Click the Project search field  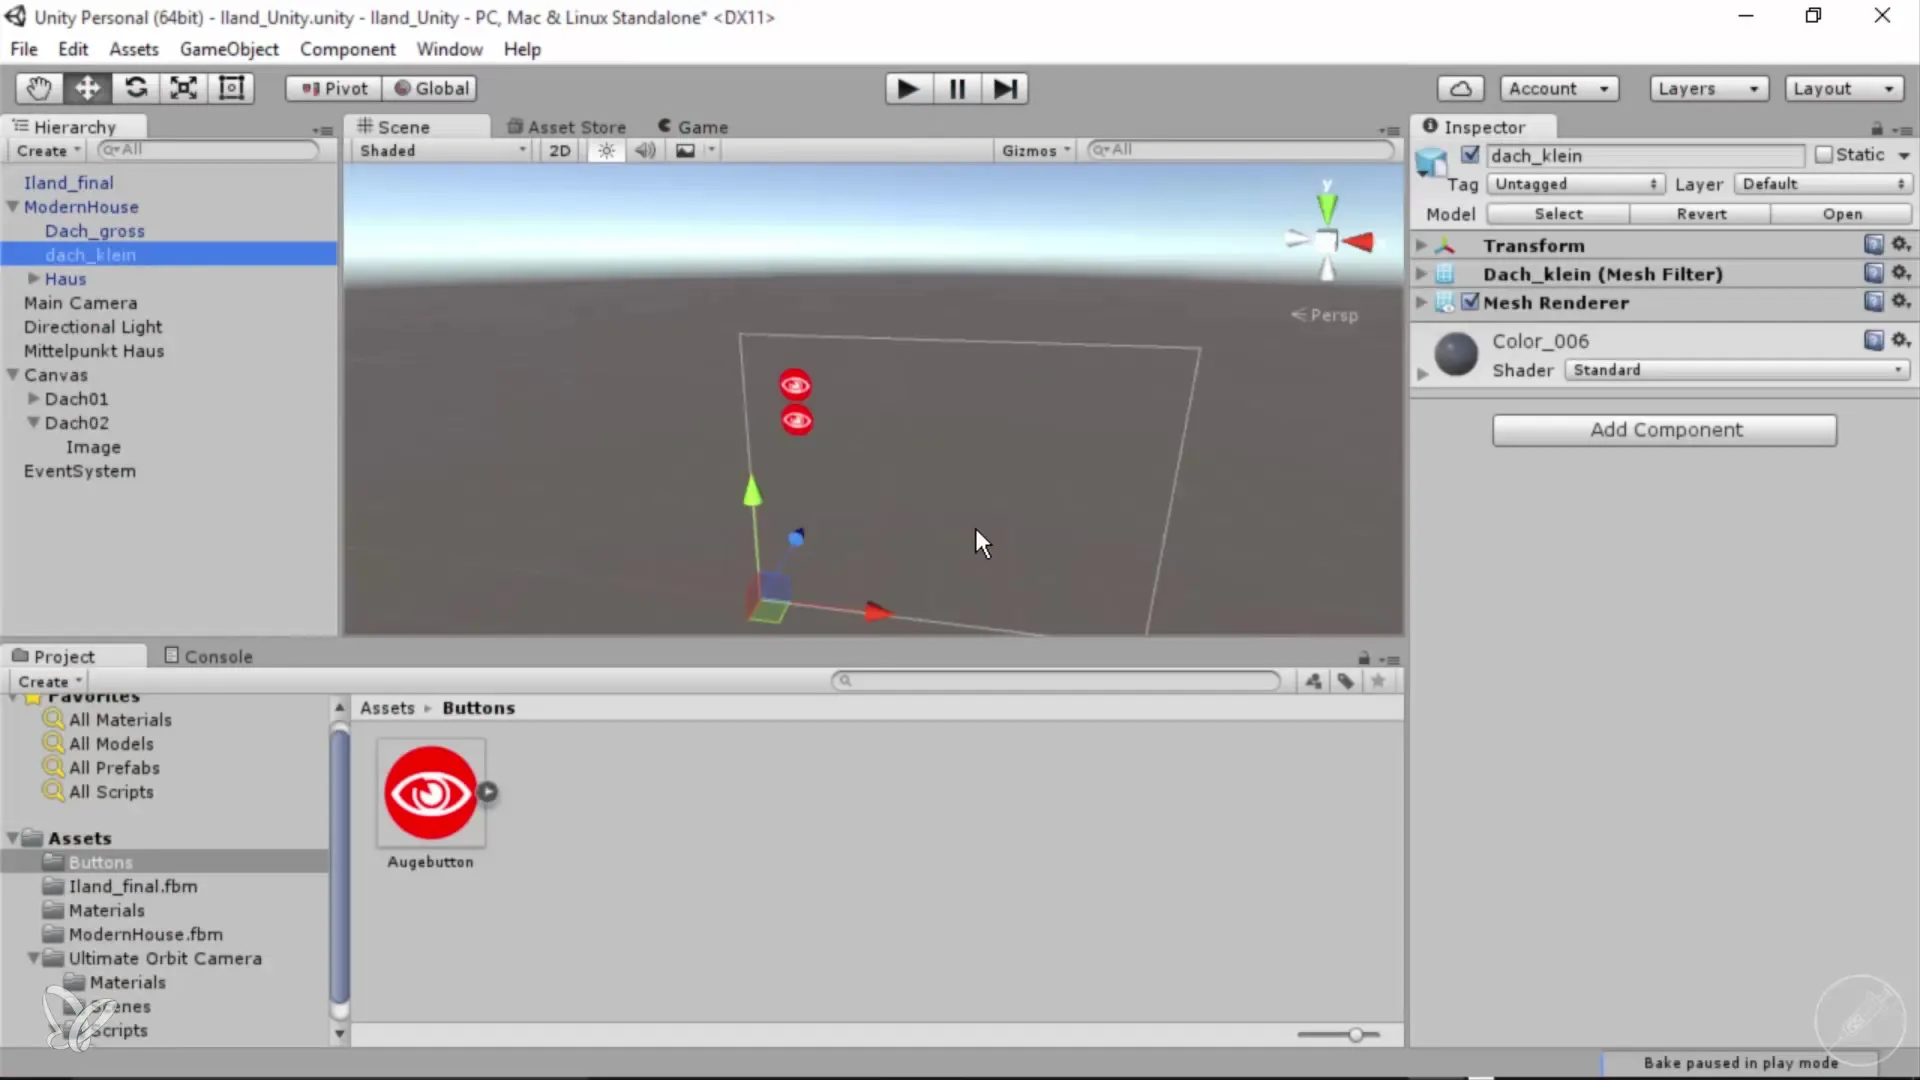click(1056, 681)
